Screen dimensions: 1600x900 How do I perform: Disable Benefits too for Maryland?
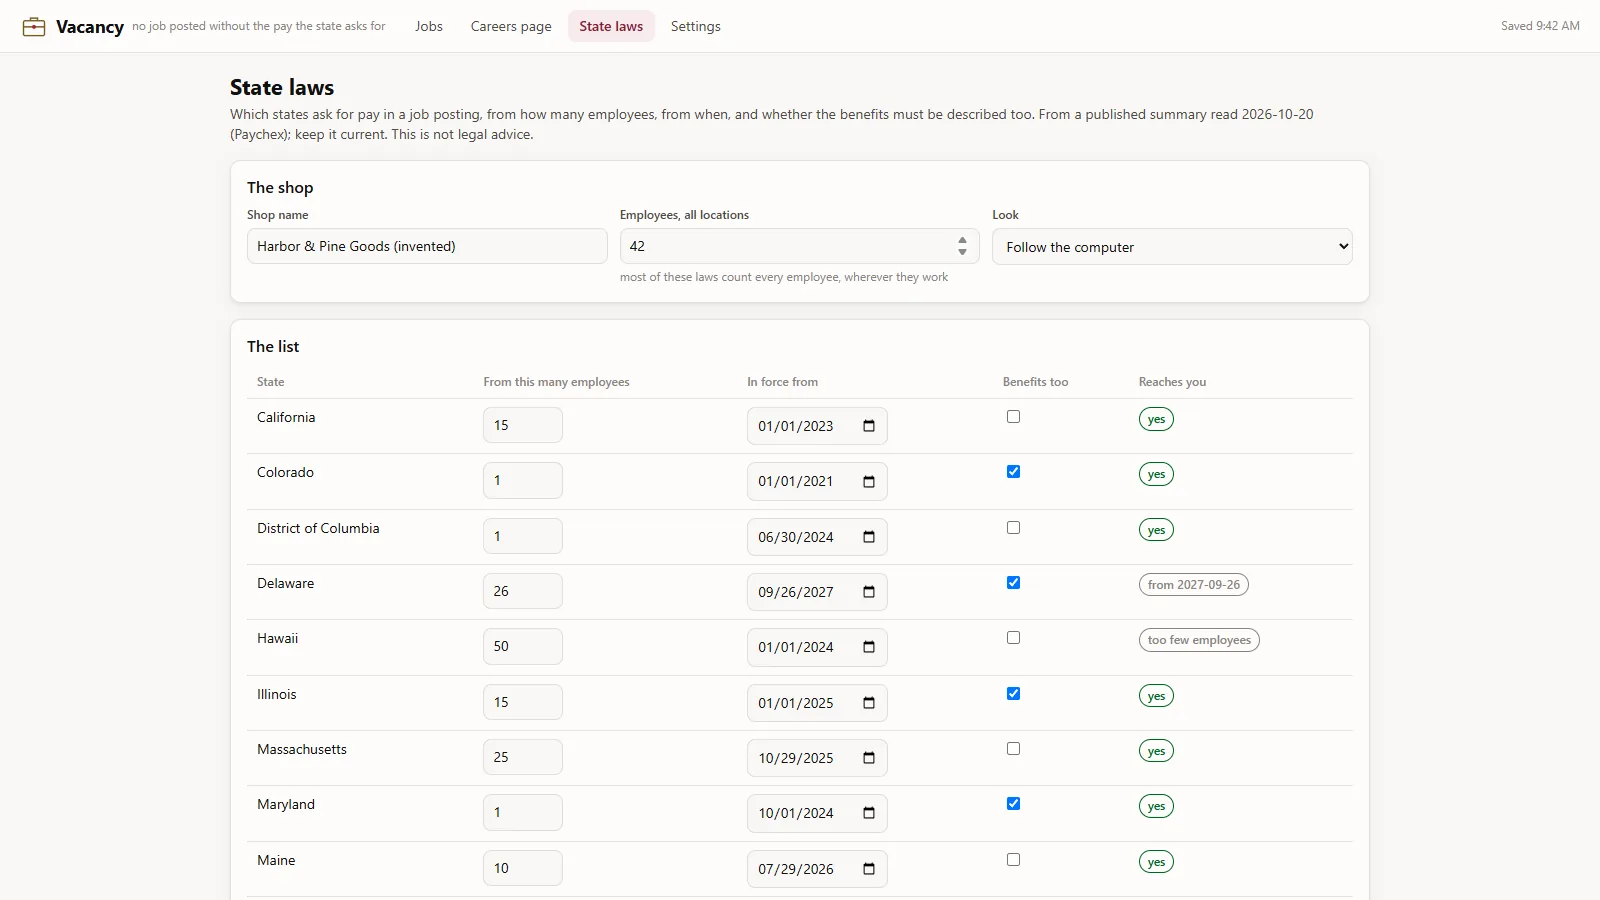pos(1013,804)
